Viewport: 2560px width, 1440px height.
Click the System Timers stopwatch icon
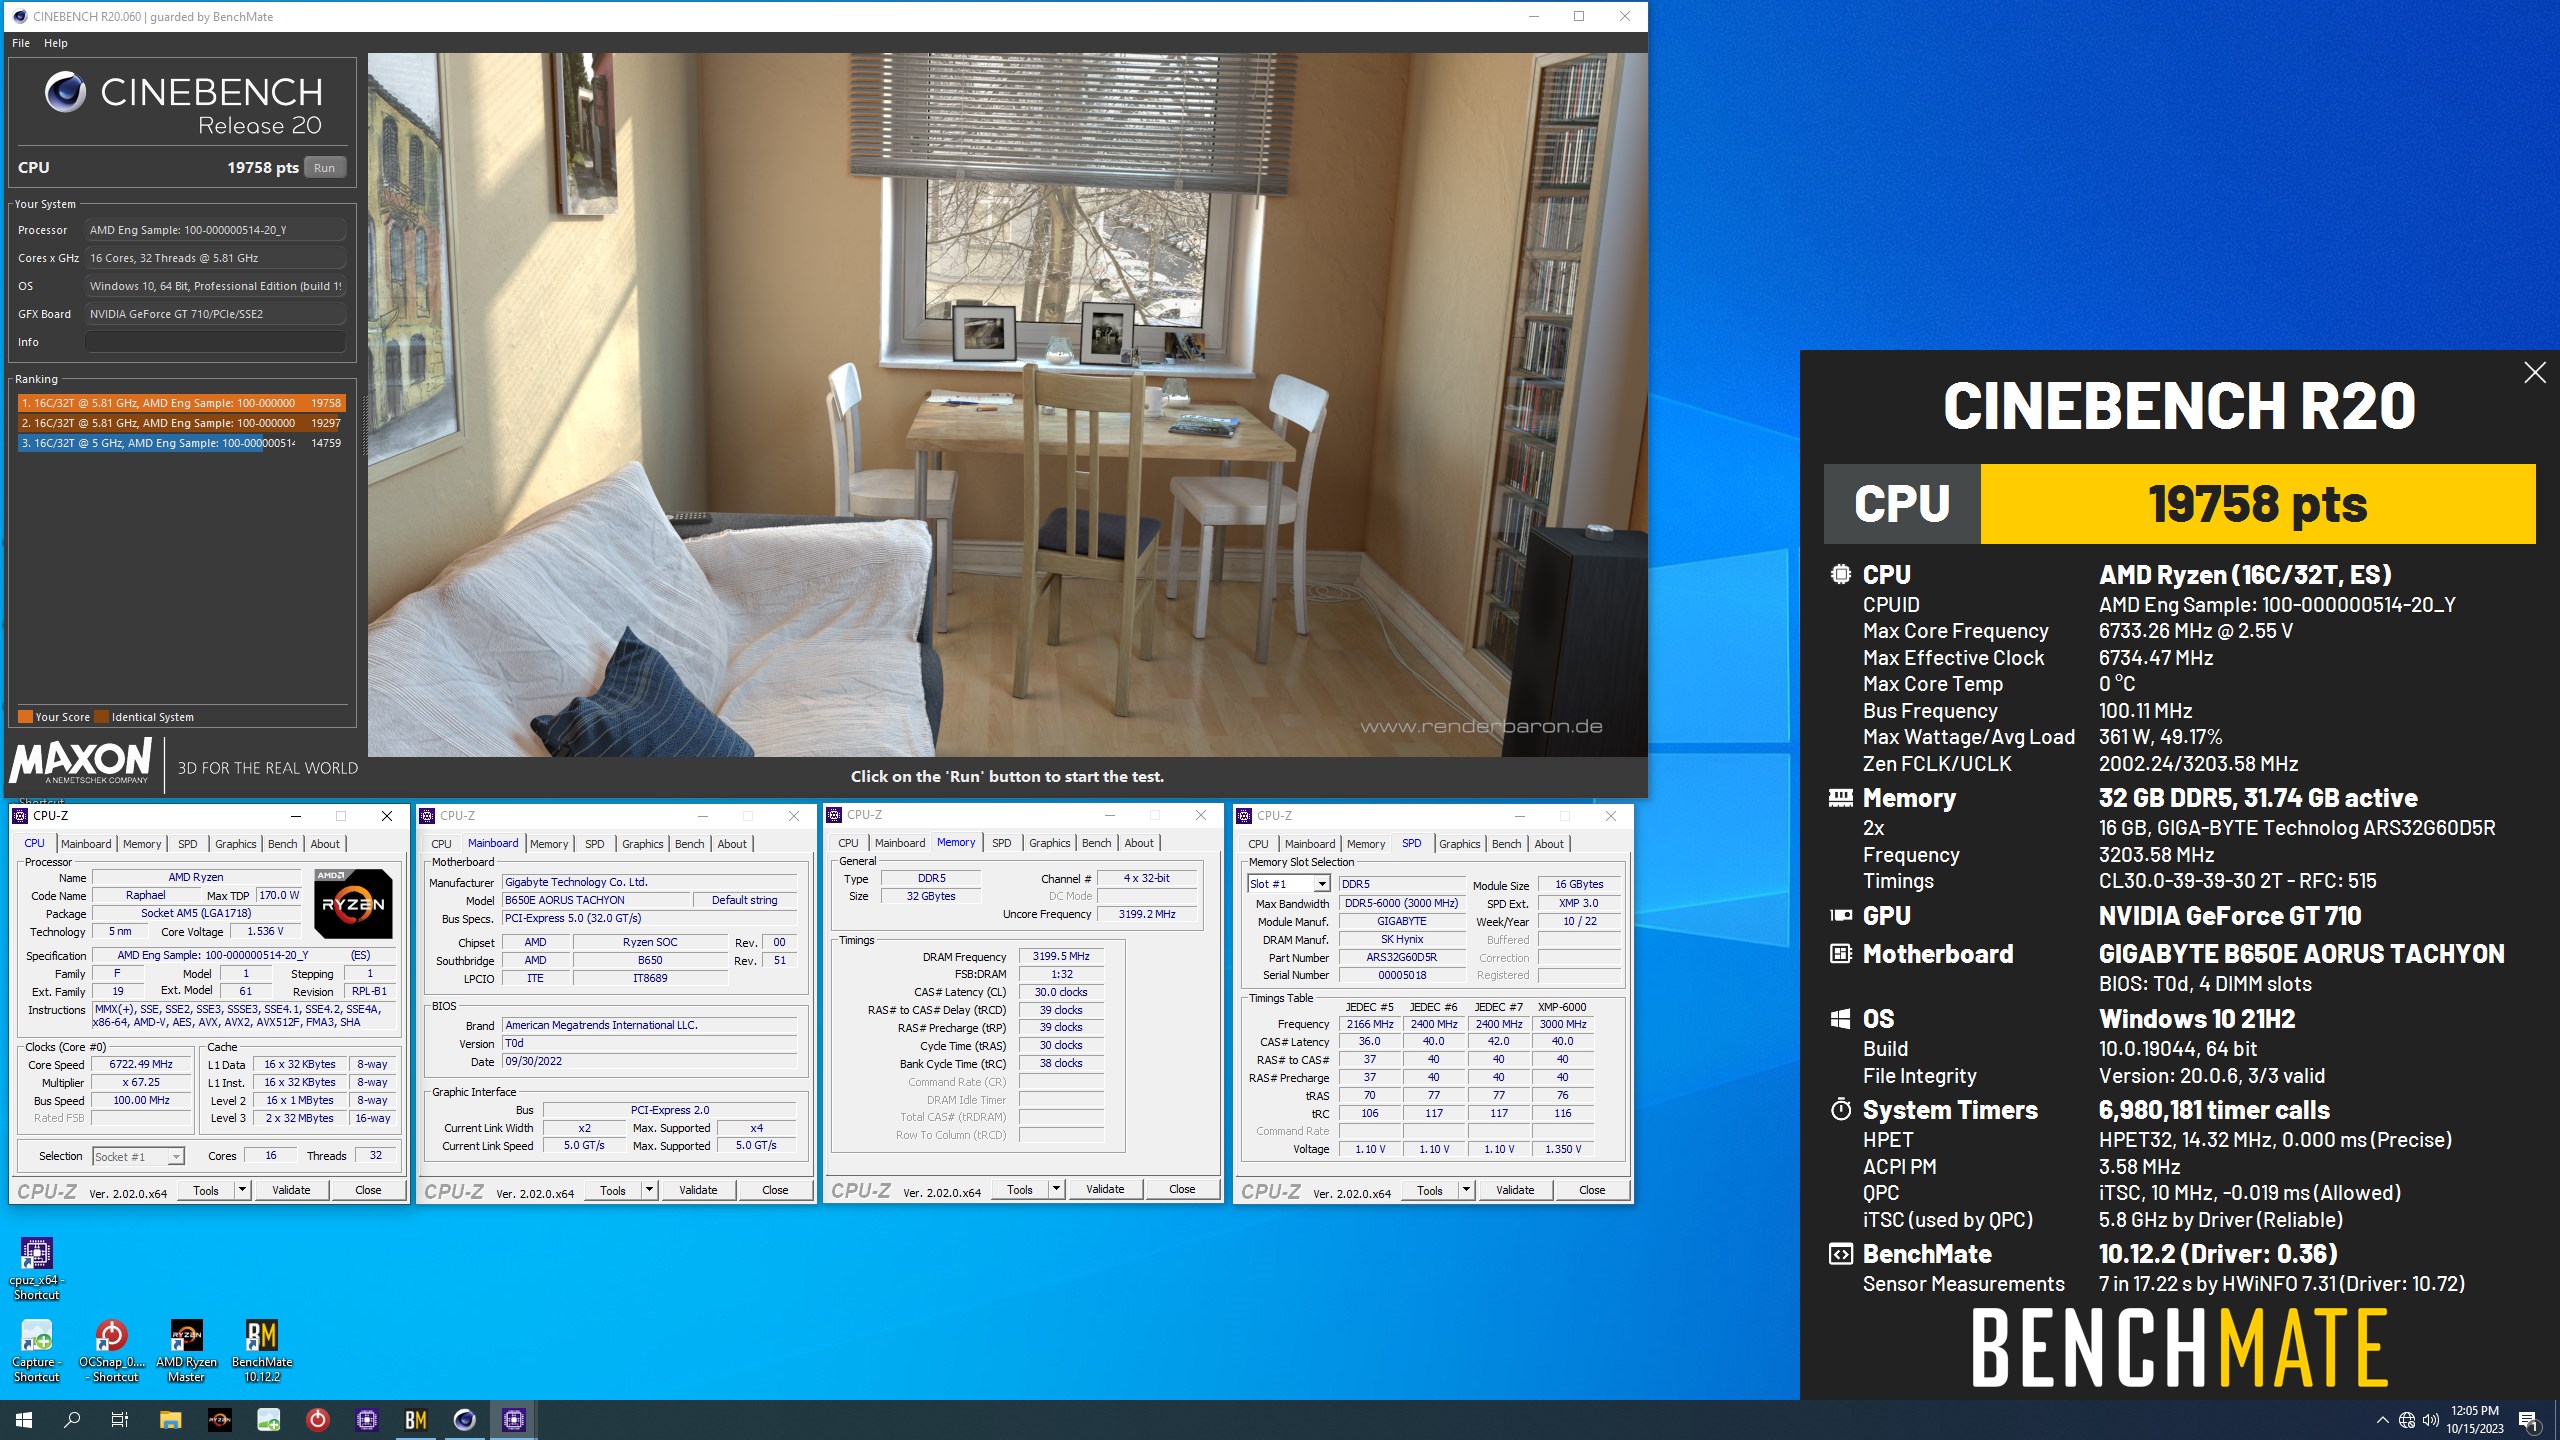coord(1840,1110)
